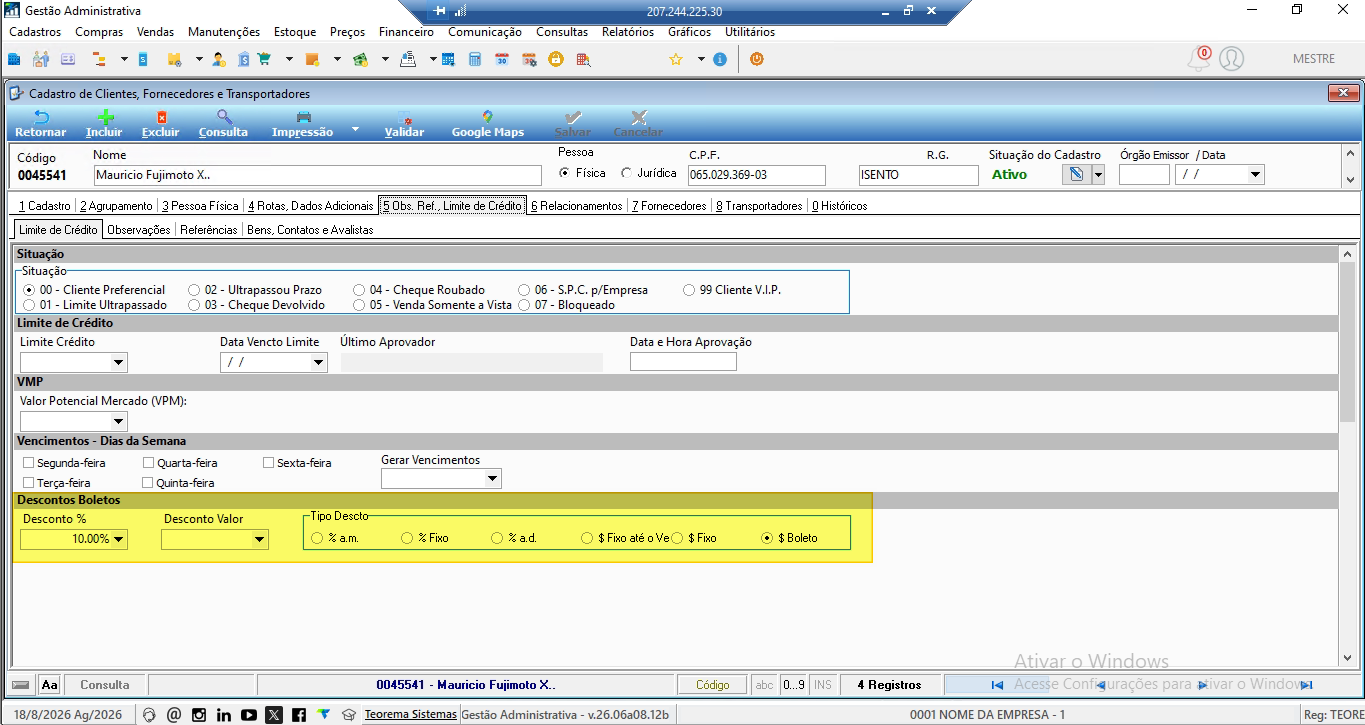1365x725 pixels.
Task: Open the calculator icon in top toolbar
Action: [475, 59]
